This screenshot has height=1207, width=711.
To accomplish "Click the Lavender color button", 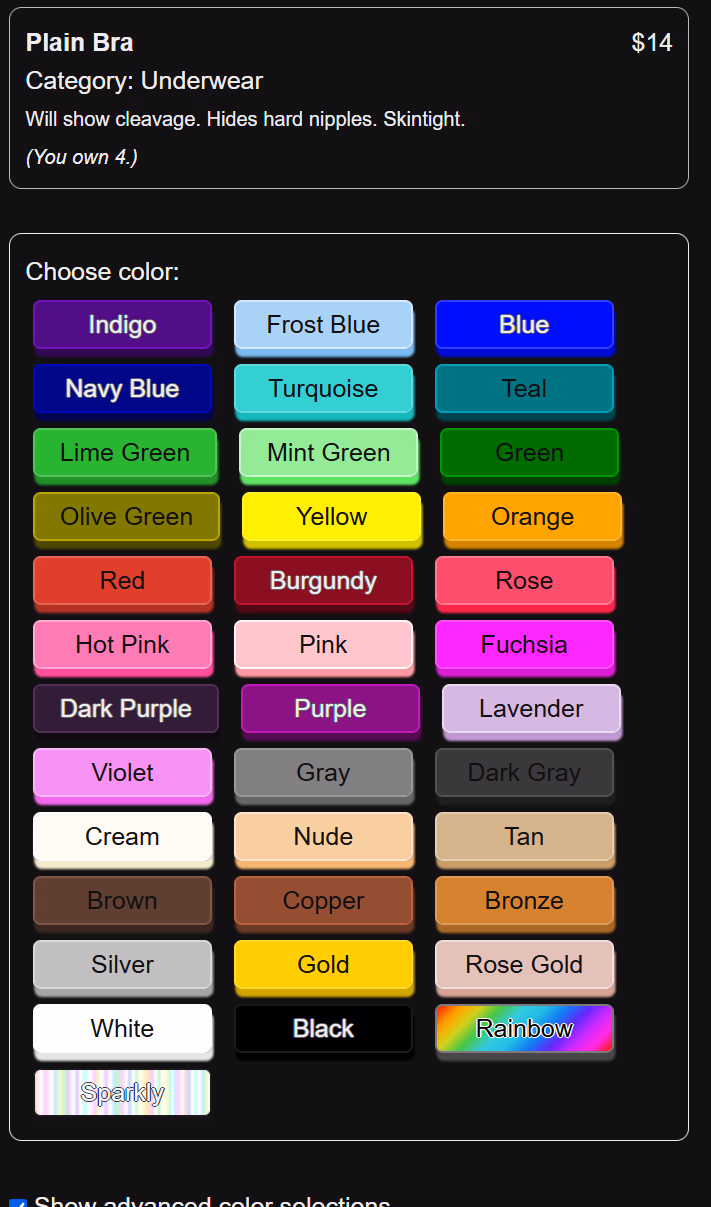I will (531, 709).
